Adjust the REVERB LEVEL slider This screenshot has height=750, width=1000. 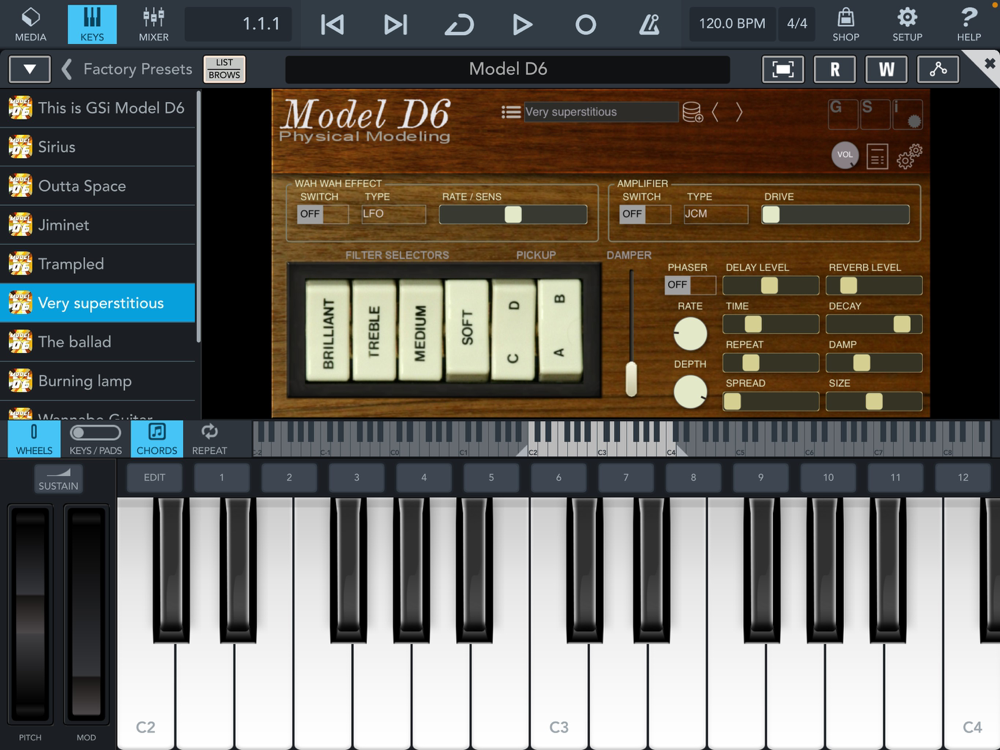tap(874, 286)
